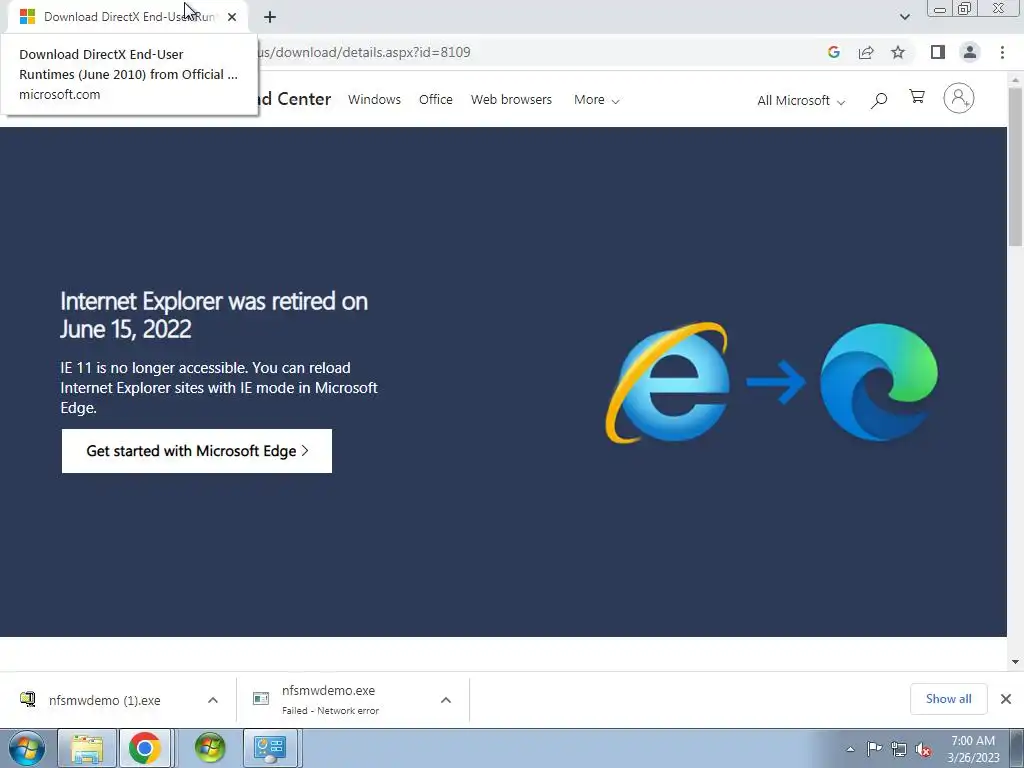Viewport: 1024px width, 768px height.
Task: Click the Internet Explorer was retired heading
Action: pos(214,315)
